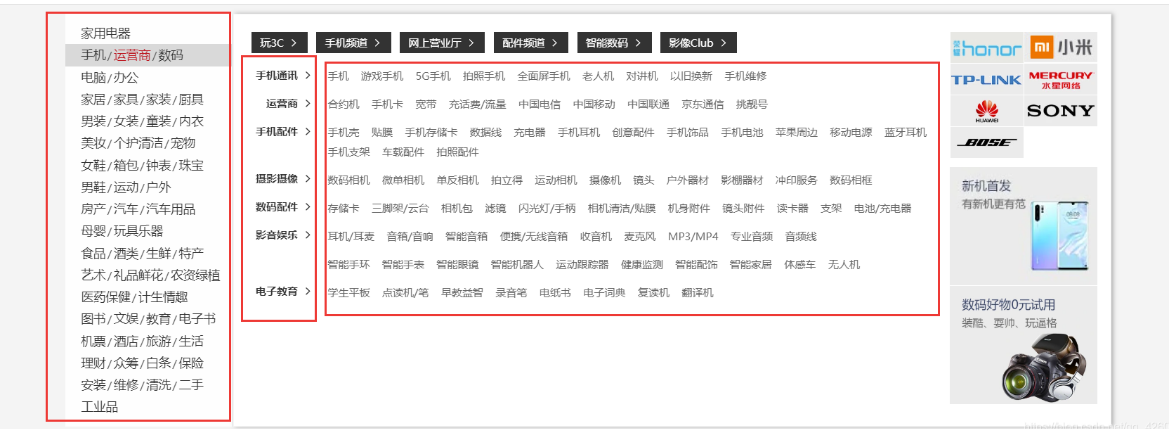The image size is (1169, 429).
Task: Open the 电子词典 link
Action: tap(604, 293)
